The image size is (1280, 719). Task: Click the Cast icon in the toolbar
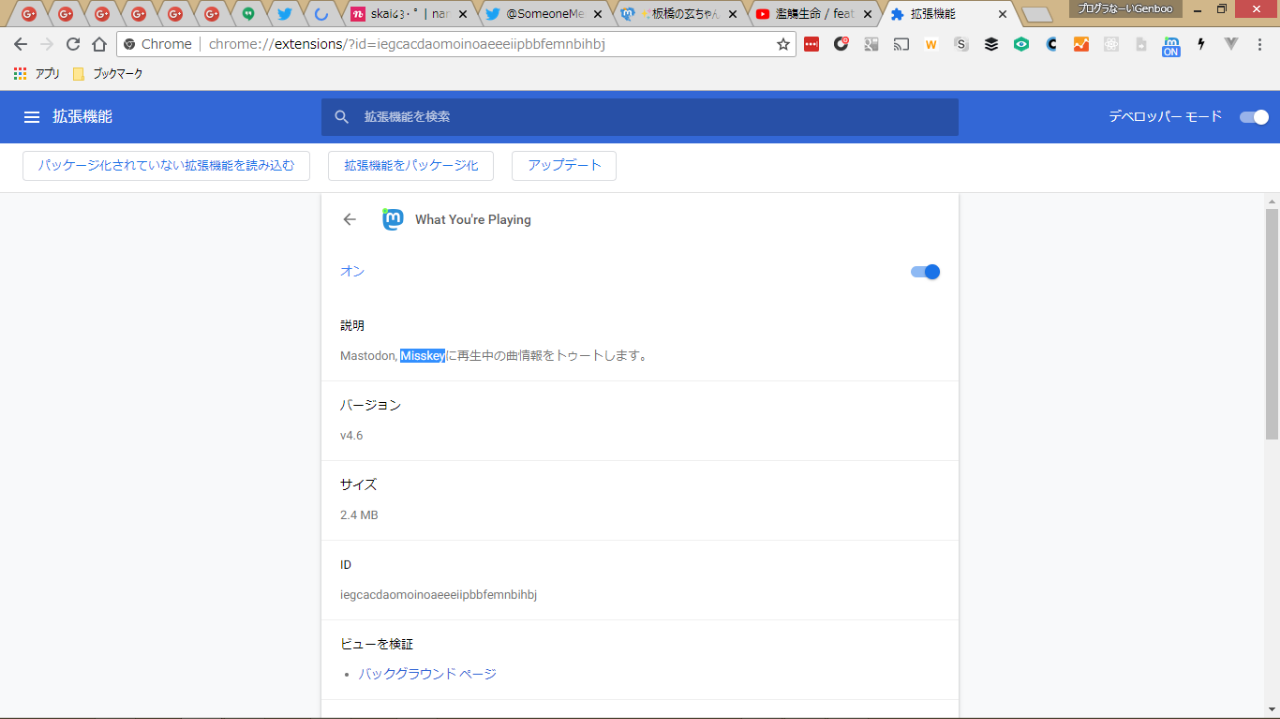pos(901,44)
